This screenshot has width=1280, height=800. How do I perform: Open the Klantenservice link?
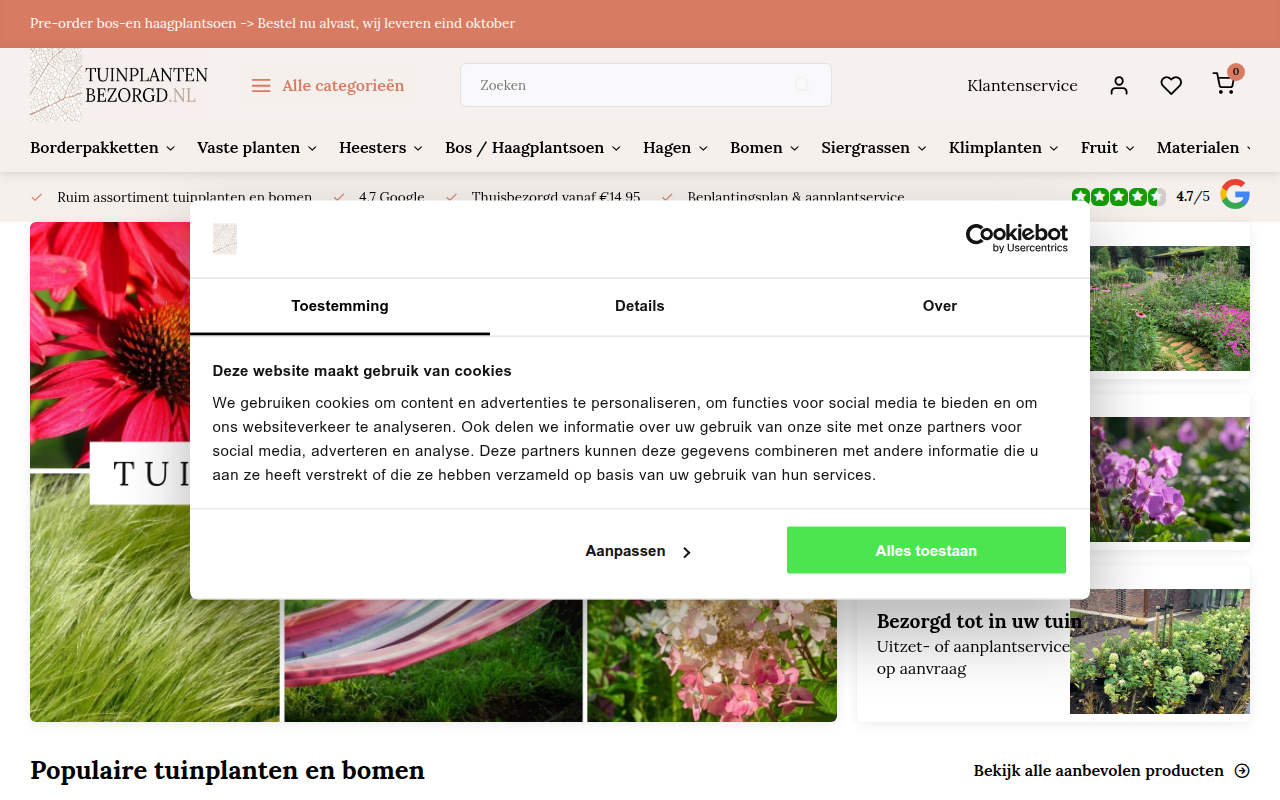pyautogui.click(x=1022, y=86)
